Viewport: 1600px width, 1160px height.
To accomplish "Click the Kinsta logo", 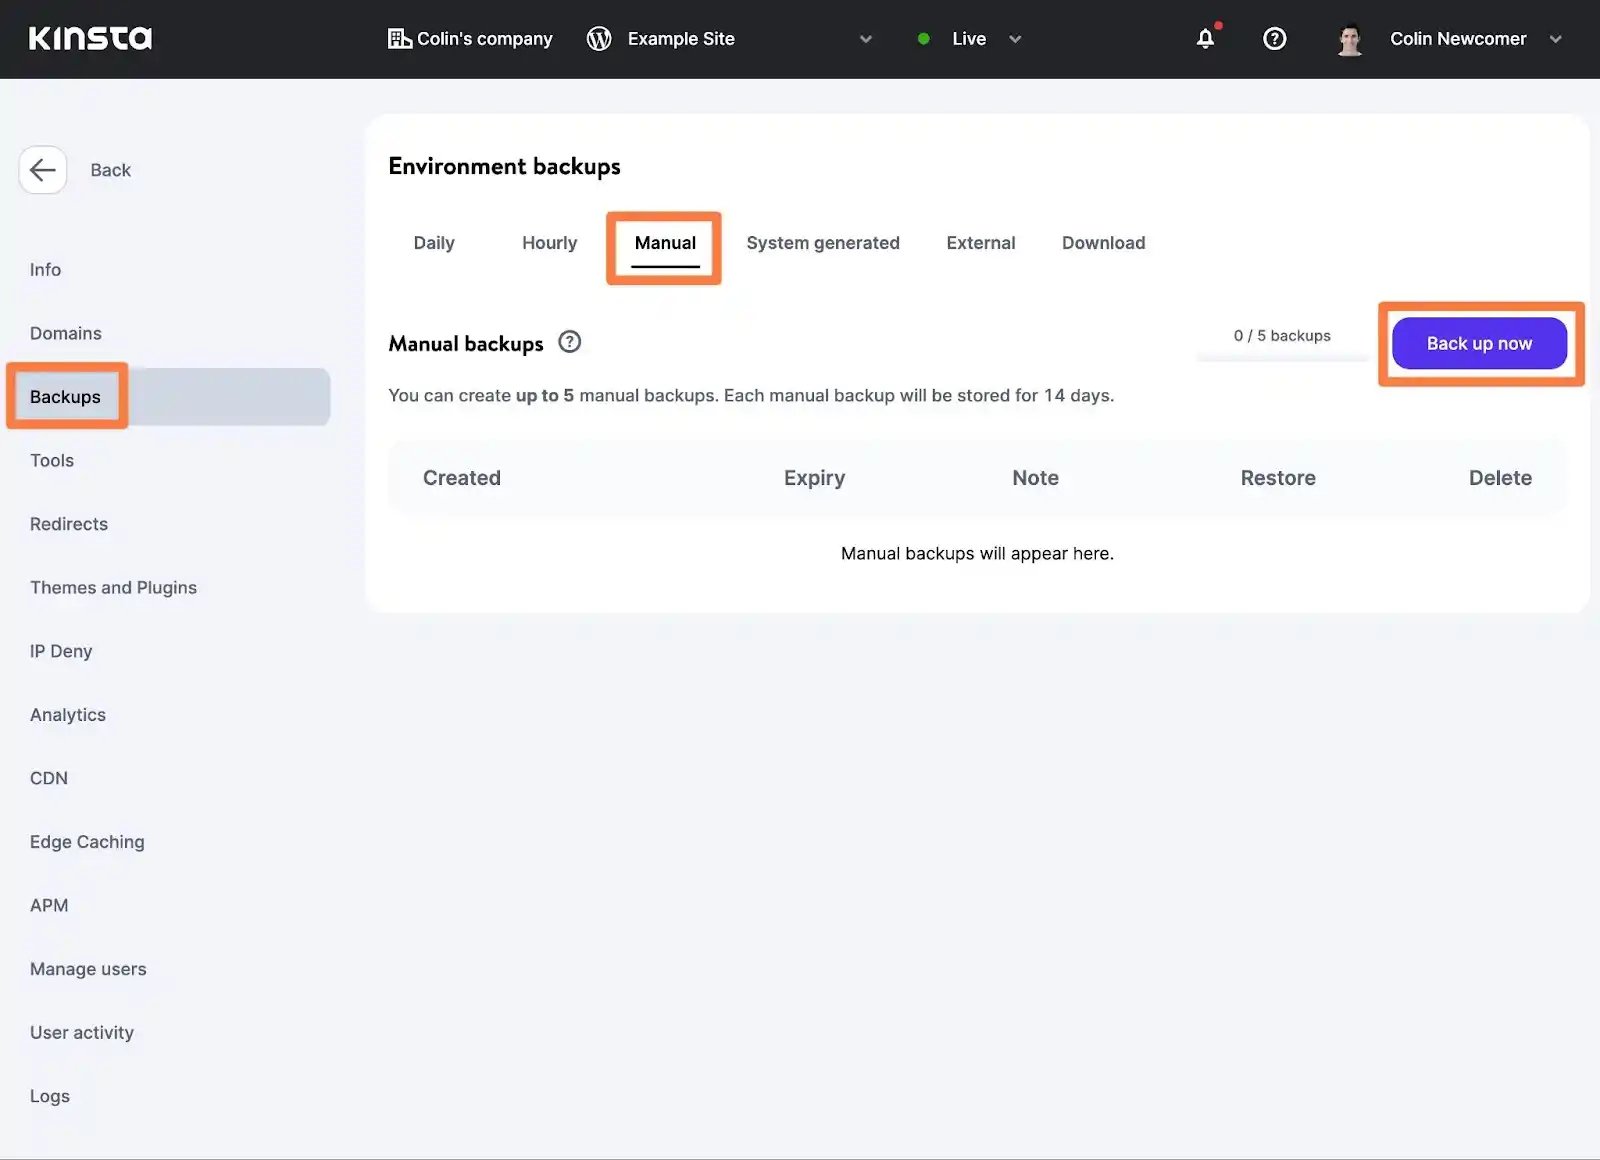I will (90, 38).
